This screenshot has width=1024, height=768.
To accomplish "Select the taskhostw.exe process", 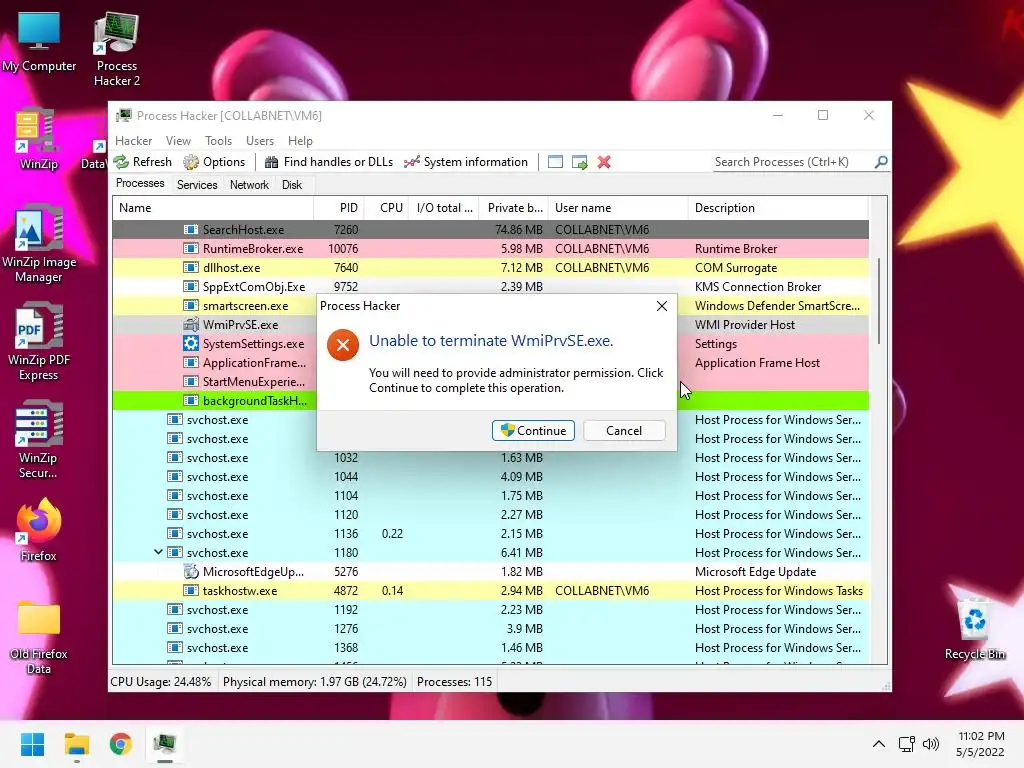I will coord(490,590).
